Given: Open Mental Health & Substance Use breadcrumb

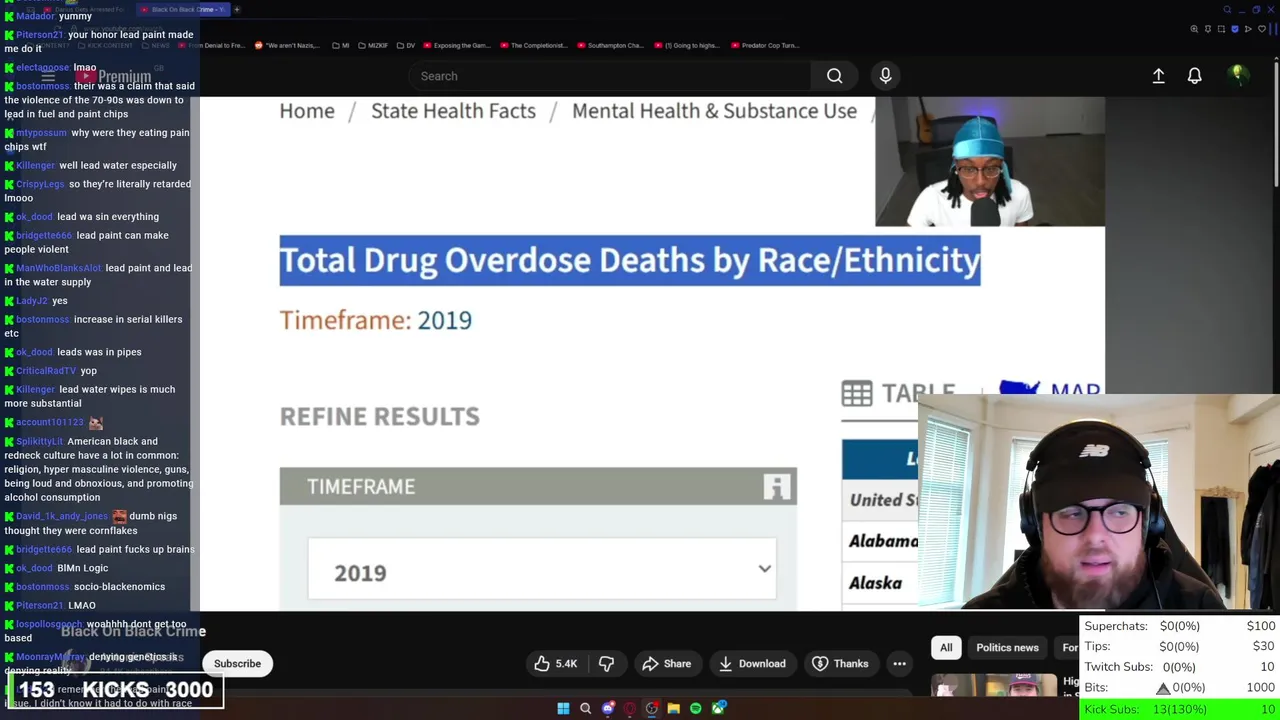Looking at the screenshot, I should 714,111.
